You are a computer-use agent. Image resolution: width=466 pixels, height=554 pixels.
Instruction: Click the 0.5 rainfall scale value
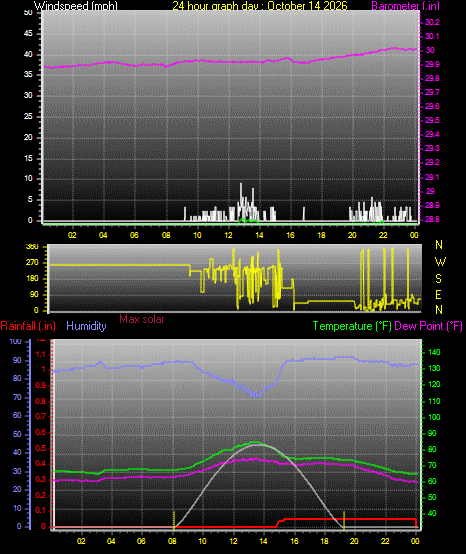tap(41, 448)
